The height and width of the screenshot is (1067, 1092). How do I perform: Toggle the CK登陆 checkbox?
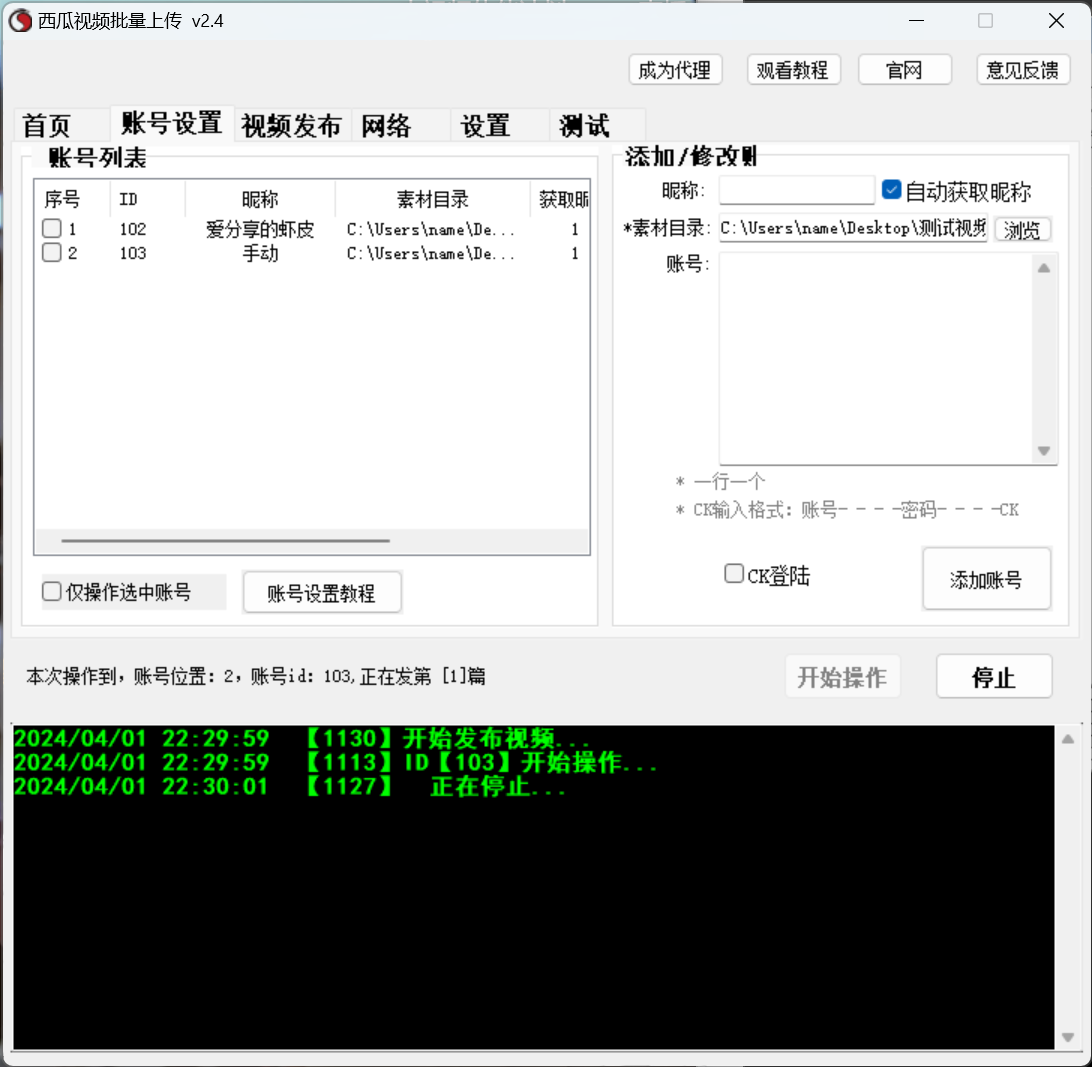coord(734,574)
